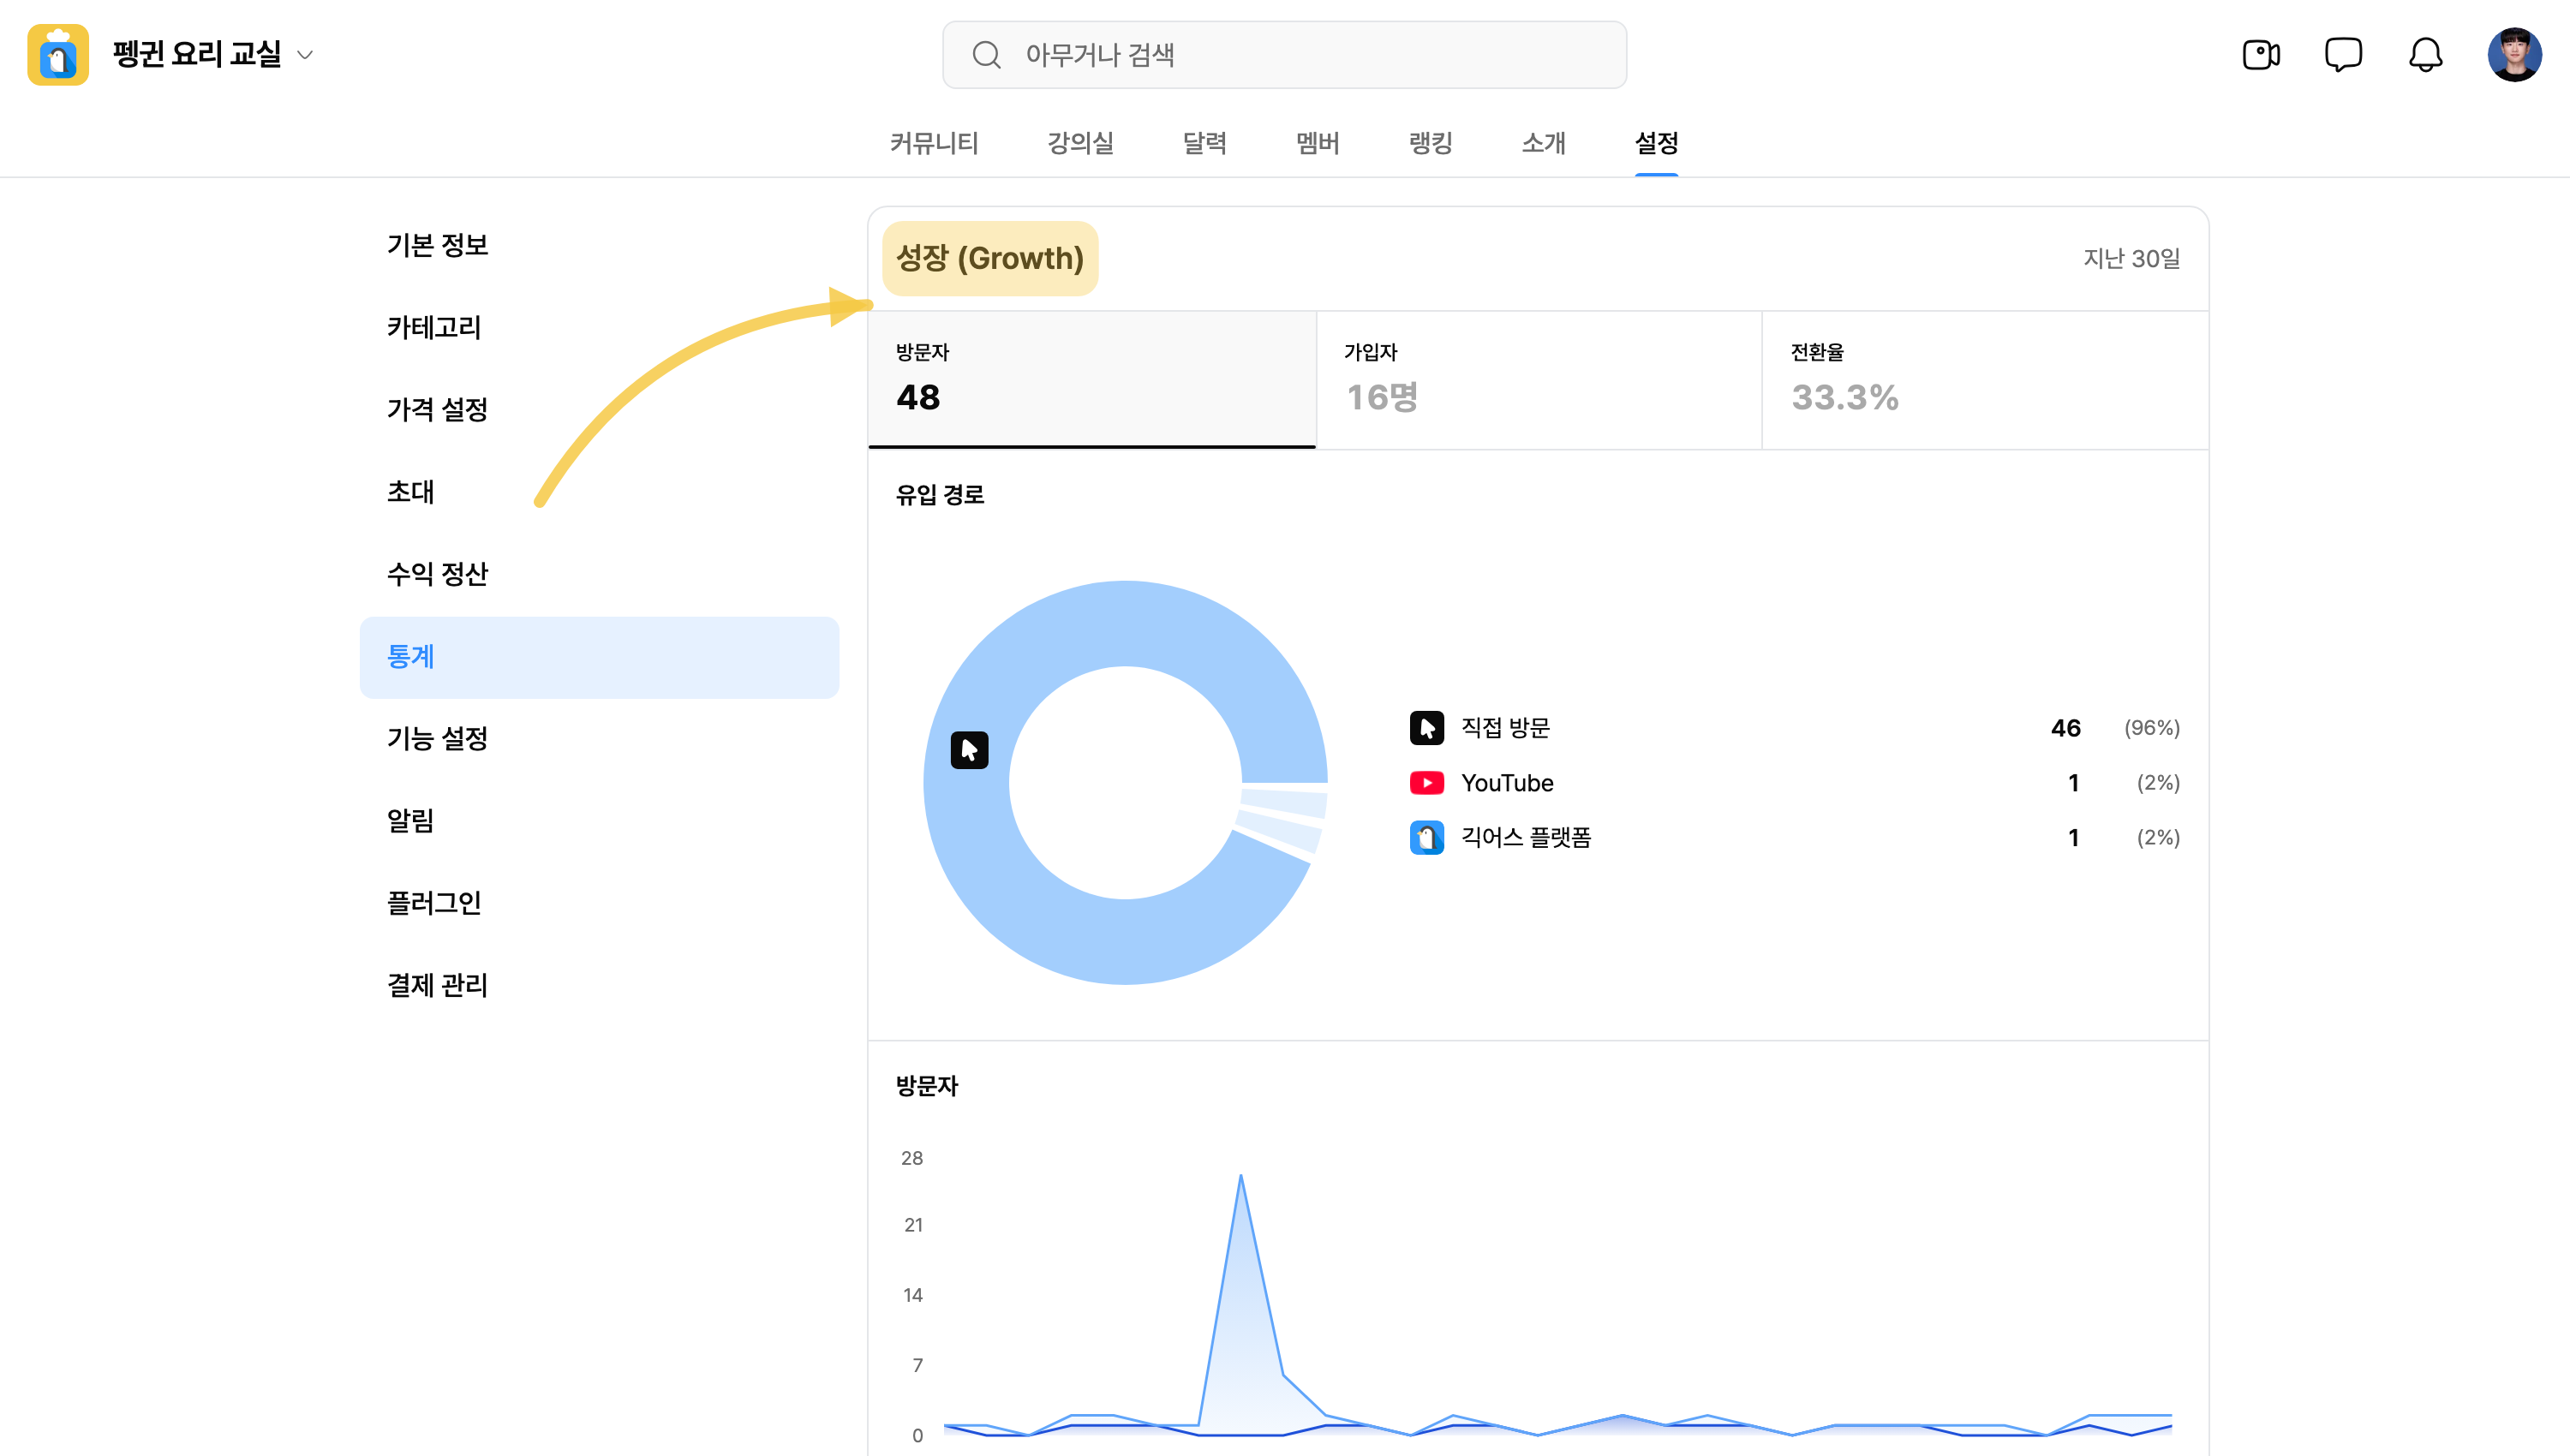Image resolution: width=2570 pixels, height=1456 pixels.
Task: Click the 아무거나 검색 search field
Action: (1284, 55)
